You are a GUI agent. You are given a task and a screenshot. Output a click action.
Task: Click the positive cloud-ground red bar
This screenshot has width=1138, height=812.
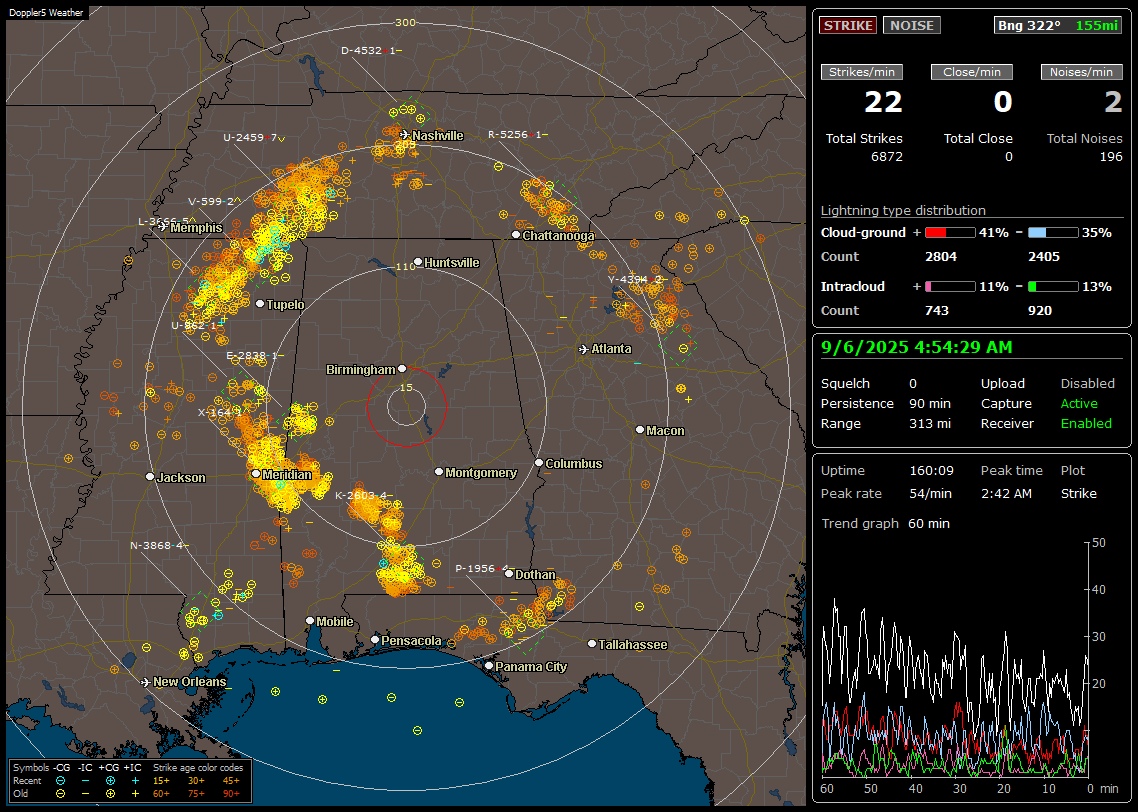click(x=950, y=233)
